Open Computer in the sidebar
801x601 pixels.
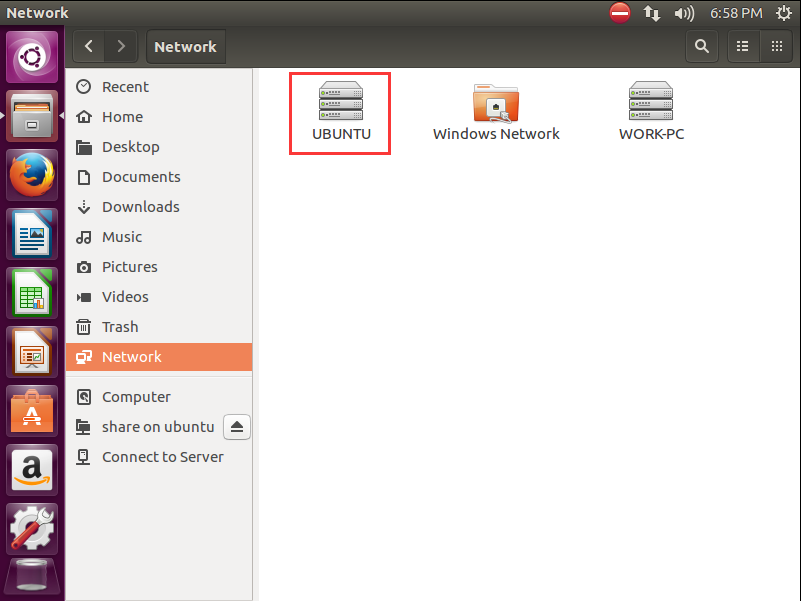tap(159, 397)
